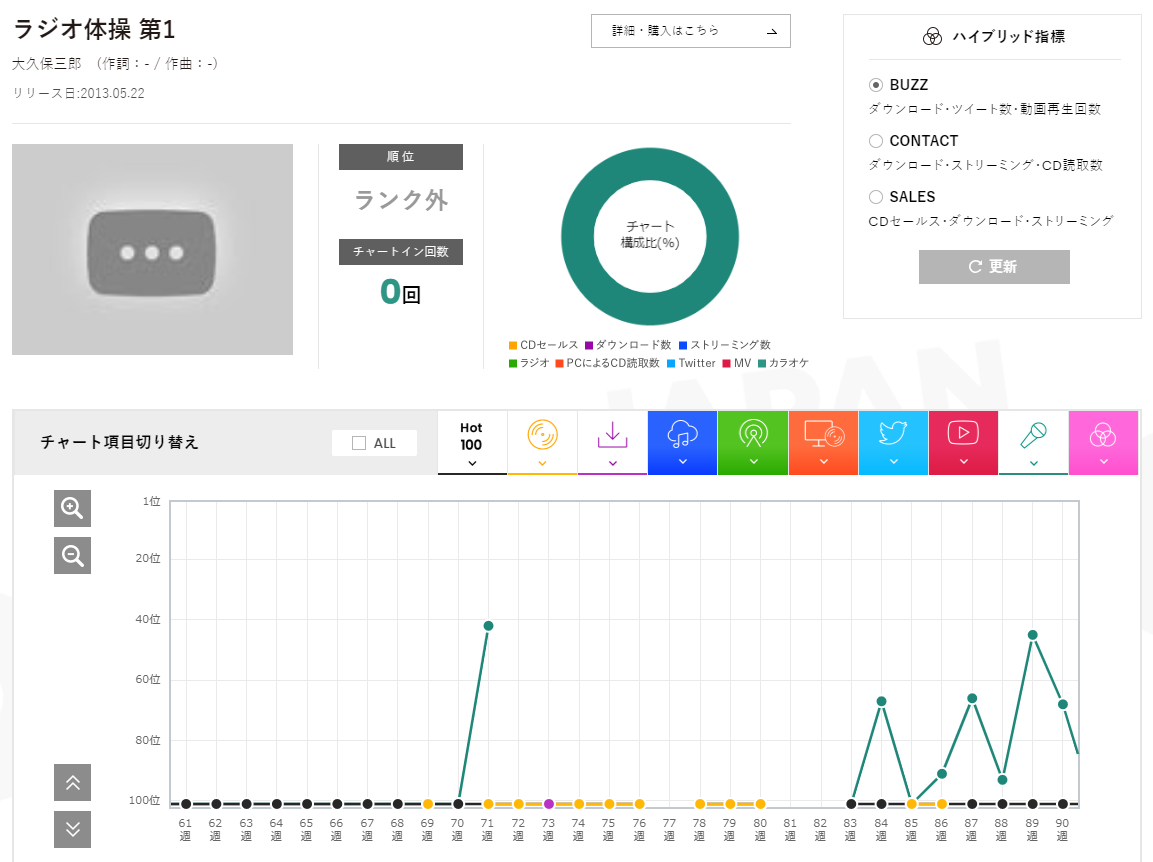The width and height of the screenshot is (1153, 862).
Task: Expand chevron under the radio tab
Action: (754, 462)
